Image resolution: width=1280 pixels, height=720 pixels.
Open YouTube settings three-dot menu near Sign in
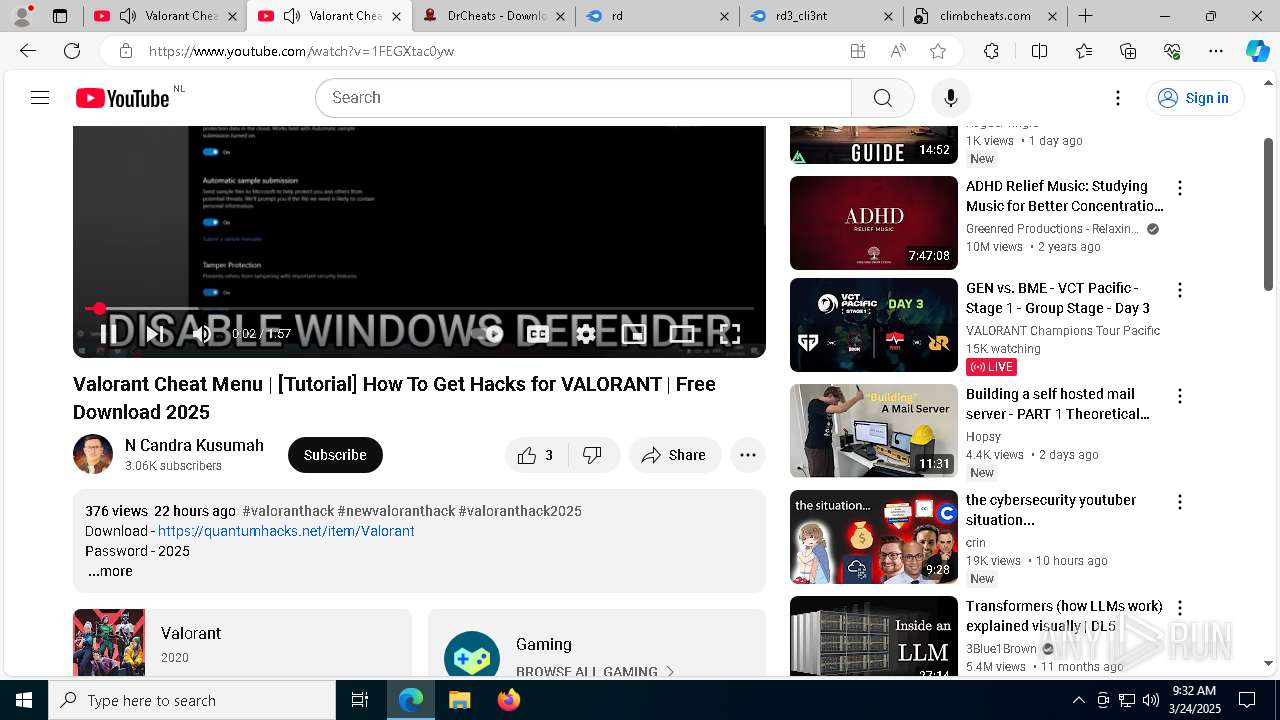coord(1118,97)
